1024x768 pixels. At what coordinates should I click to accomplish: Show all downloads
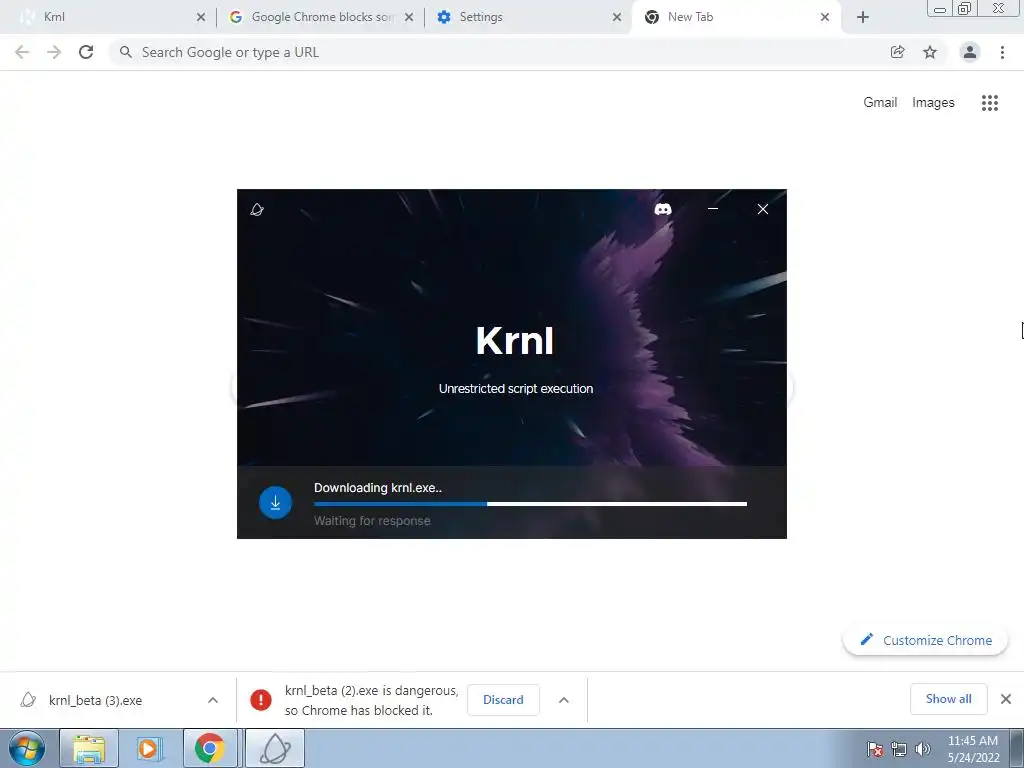[948, 699]
